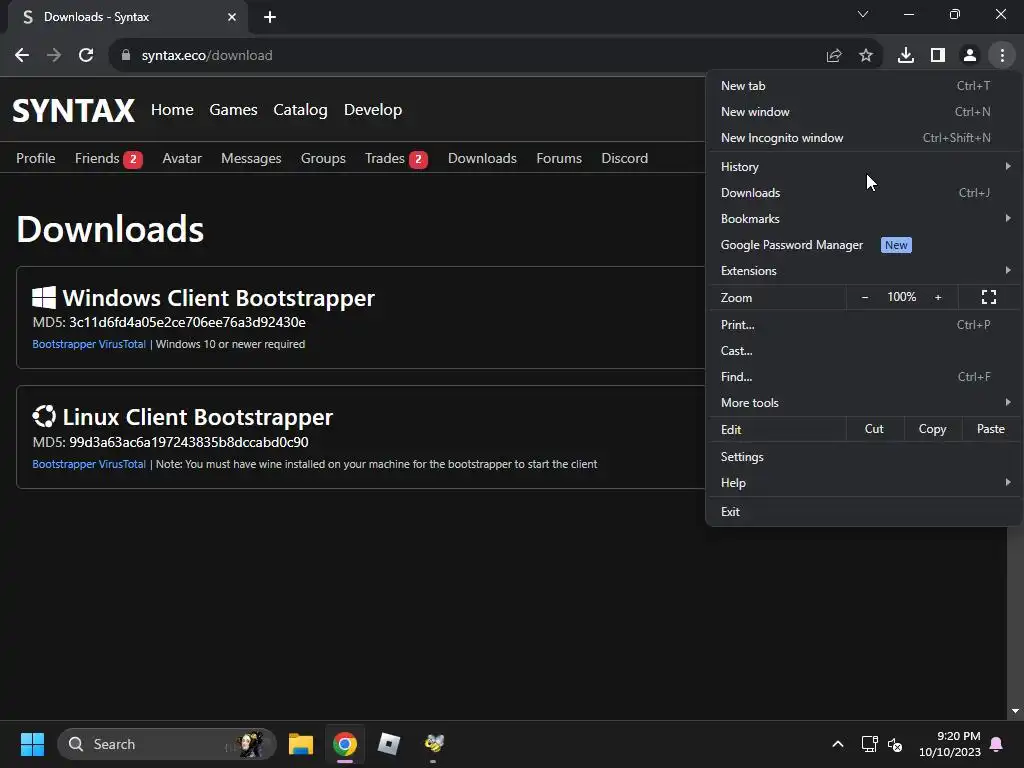The image size is (1024, 768).
Task: Open Bootstrapper VirusTotal link for Windows
Action: pyautogui.click(x=89, y=344)
